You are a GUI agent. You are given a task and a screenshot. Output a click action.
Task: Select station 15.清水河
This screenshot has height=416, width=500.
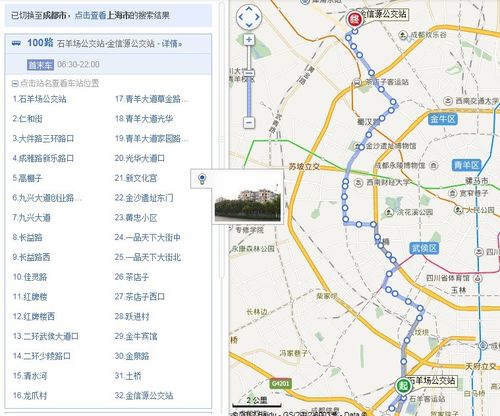click(x=30, y=376)
